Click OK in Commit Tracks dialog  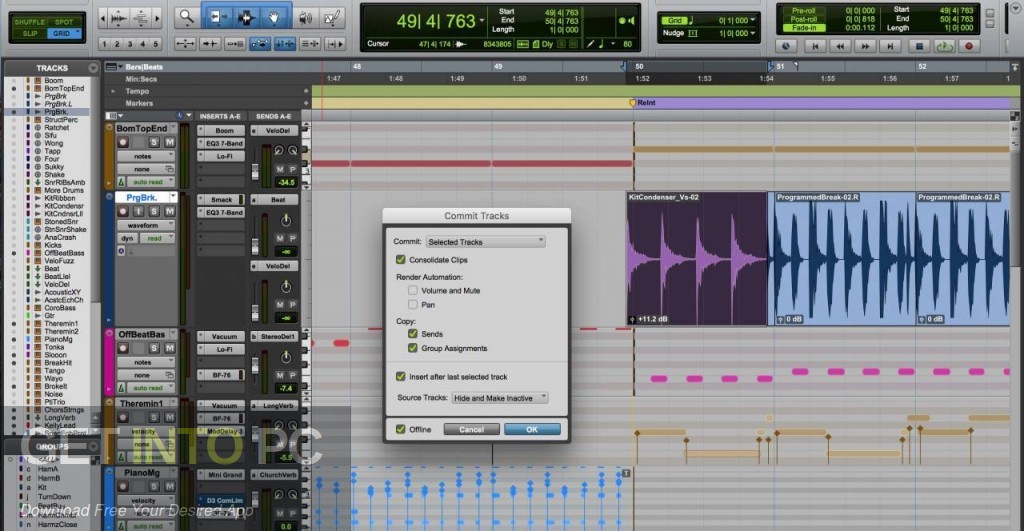point(532,429)
